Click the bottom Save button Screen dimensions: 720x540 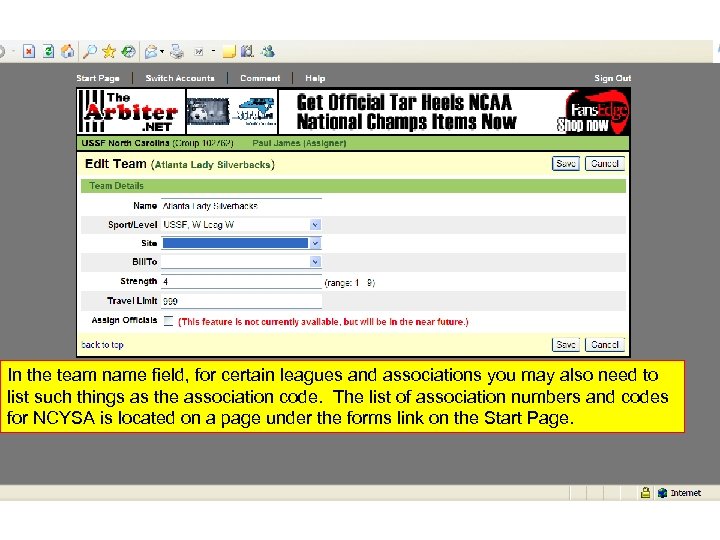pos(566,344)
